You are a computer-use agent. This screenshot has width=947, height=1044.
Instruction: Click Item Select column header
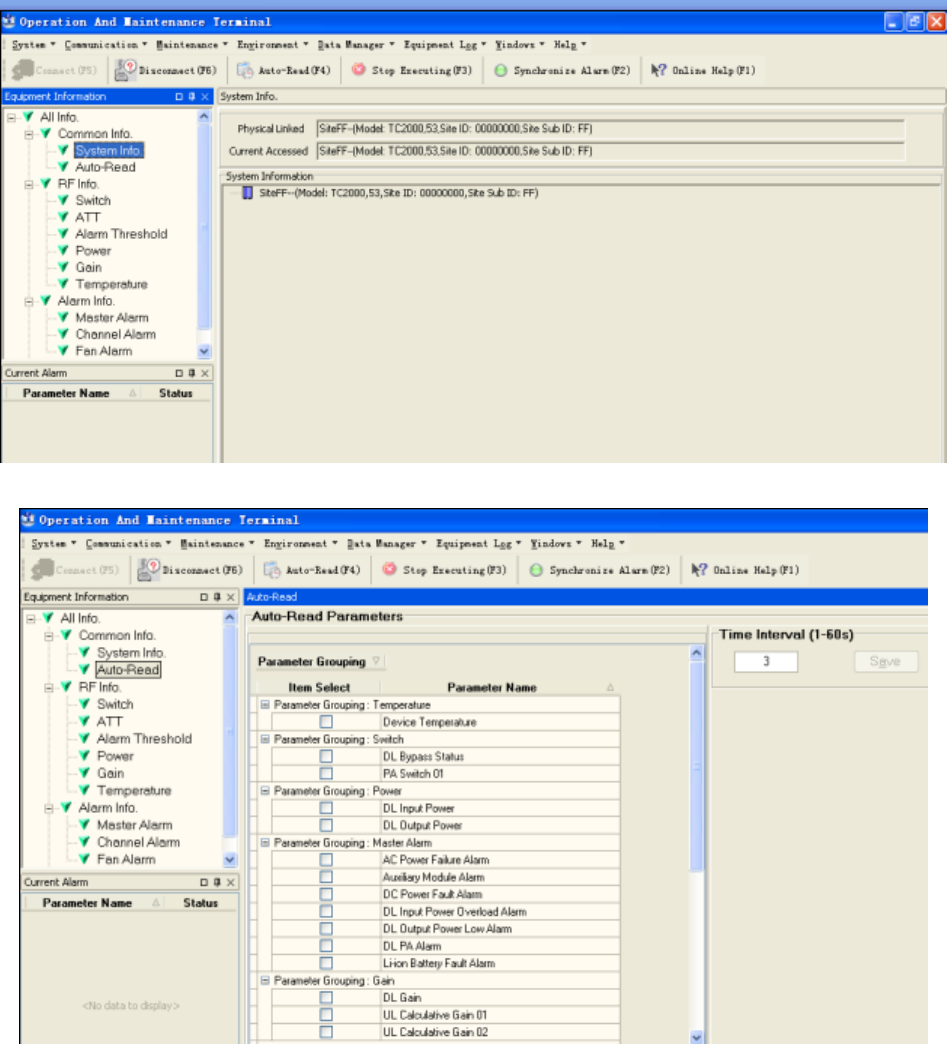click(x=318, y=687)
